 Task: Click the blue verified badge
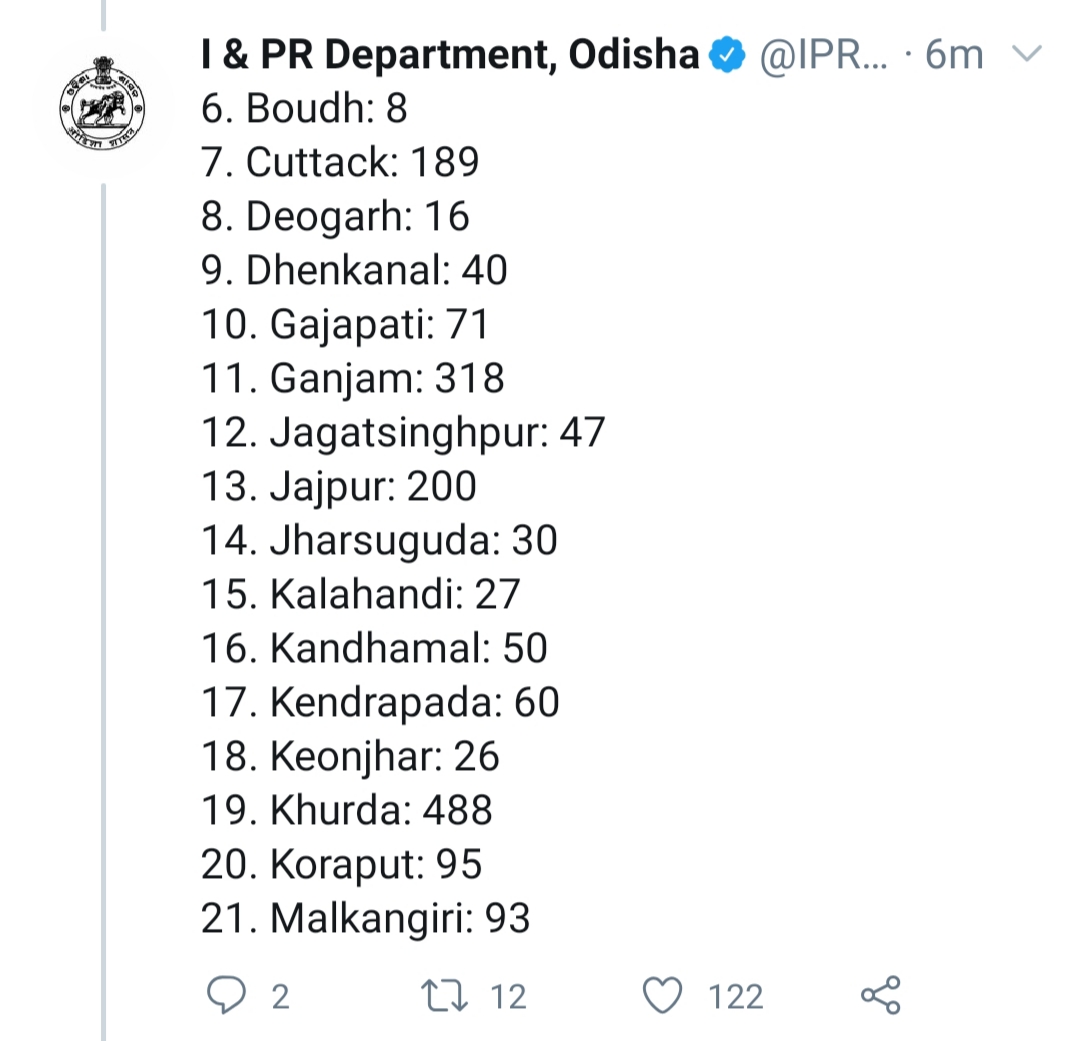(727, 56)
